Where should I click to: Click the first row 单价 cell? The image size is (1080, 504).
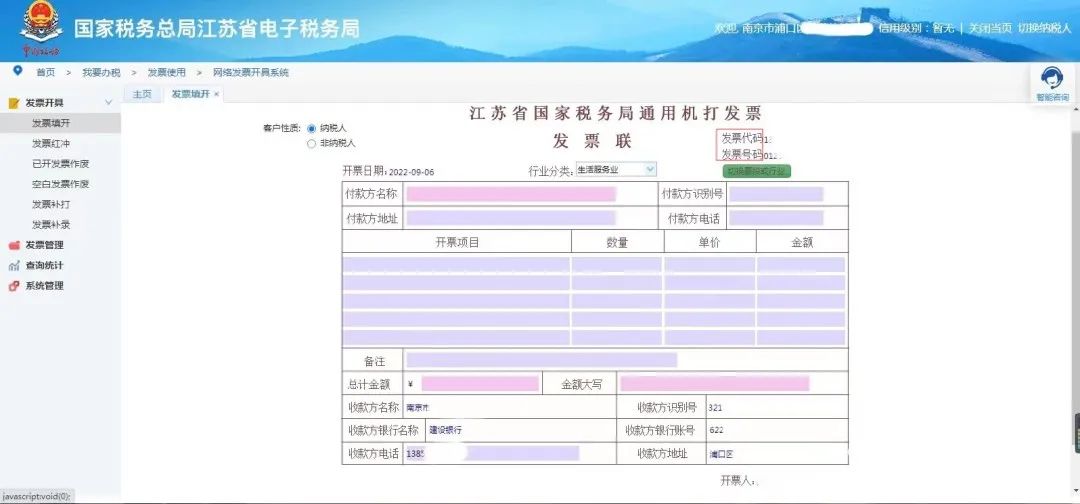[709, 265]
